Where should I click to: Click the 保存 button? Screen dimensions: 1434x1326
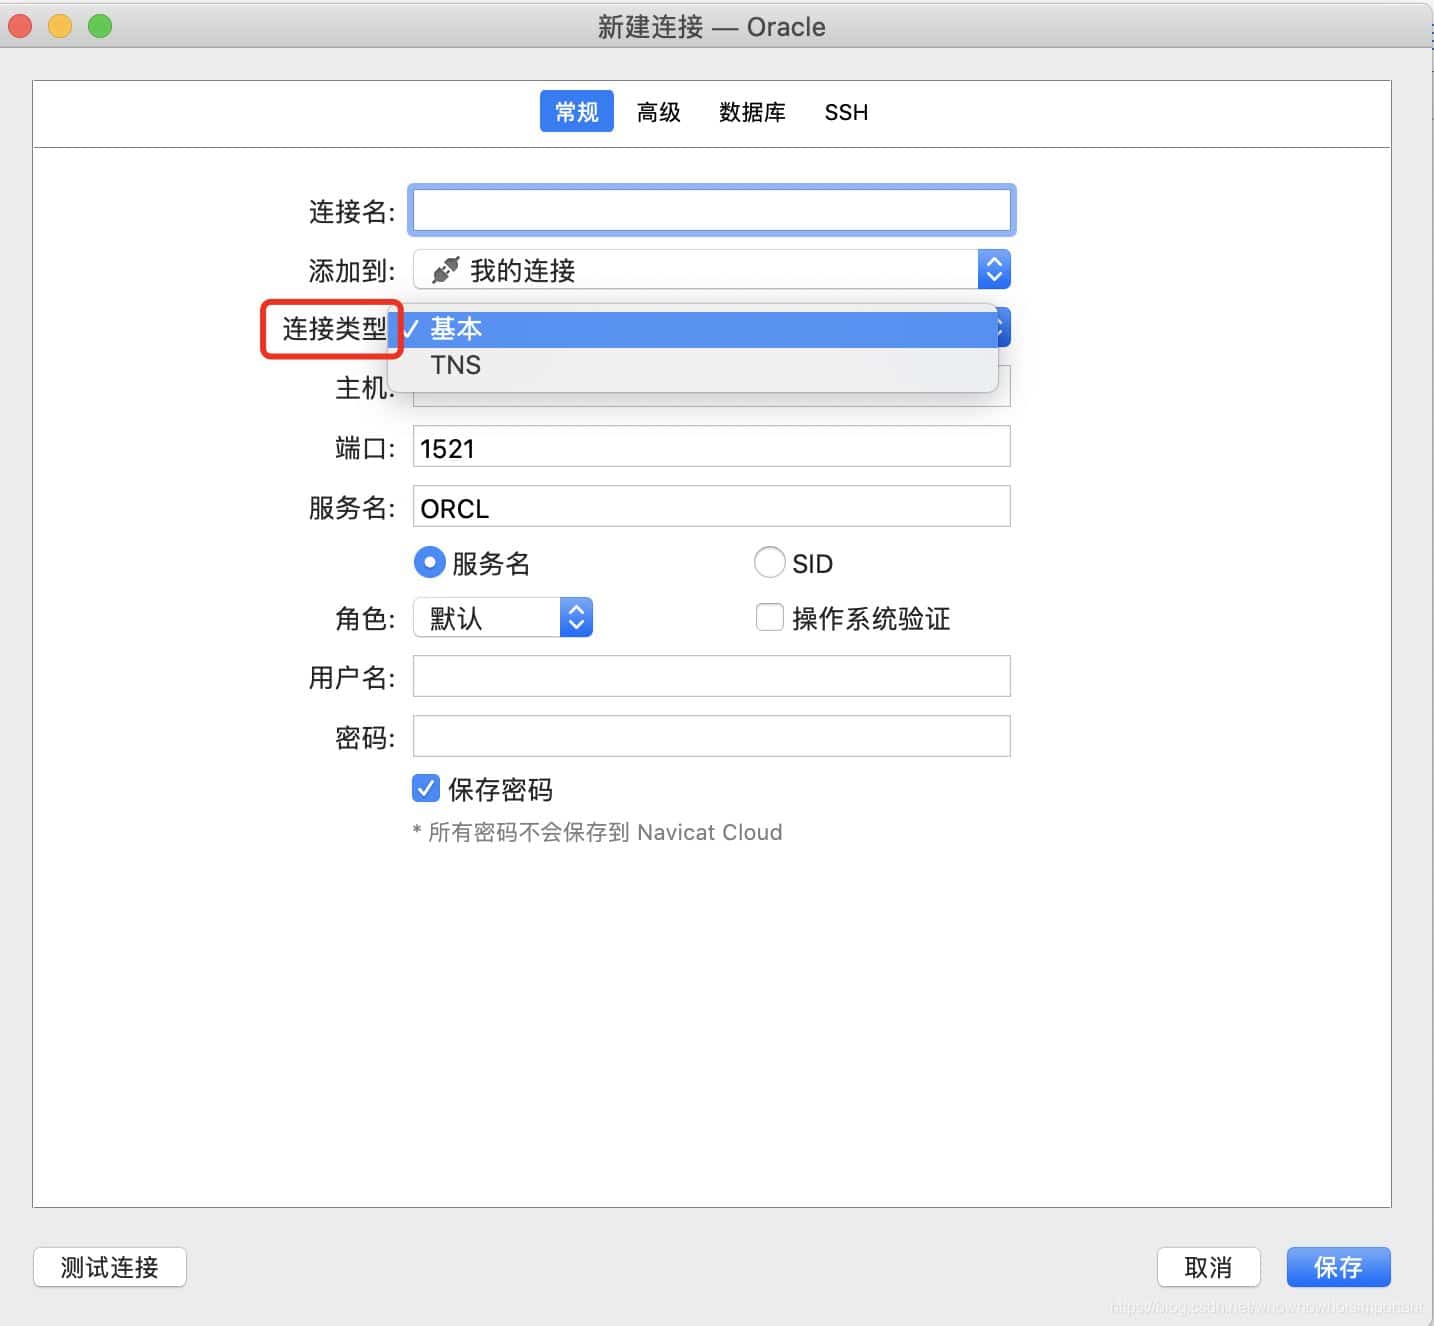click(x=1338, y=1267)
